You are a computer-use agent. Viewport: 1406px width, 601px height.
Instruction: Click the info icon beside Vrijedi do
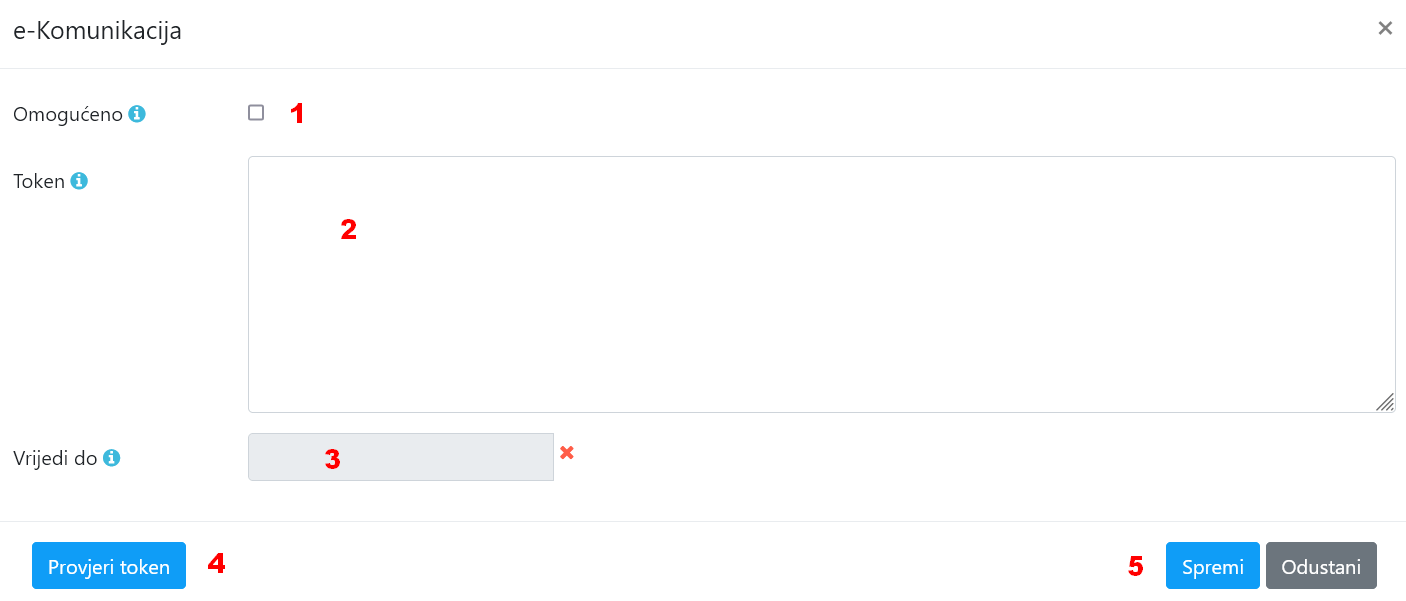(x=112, y=458)
